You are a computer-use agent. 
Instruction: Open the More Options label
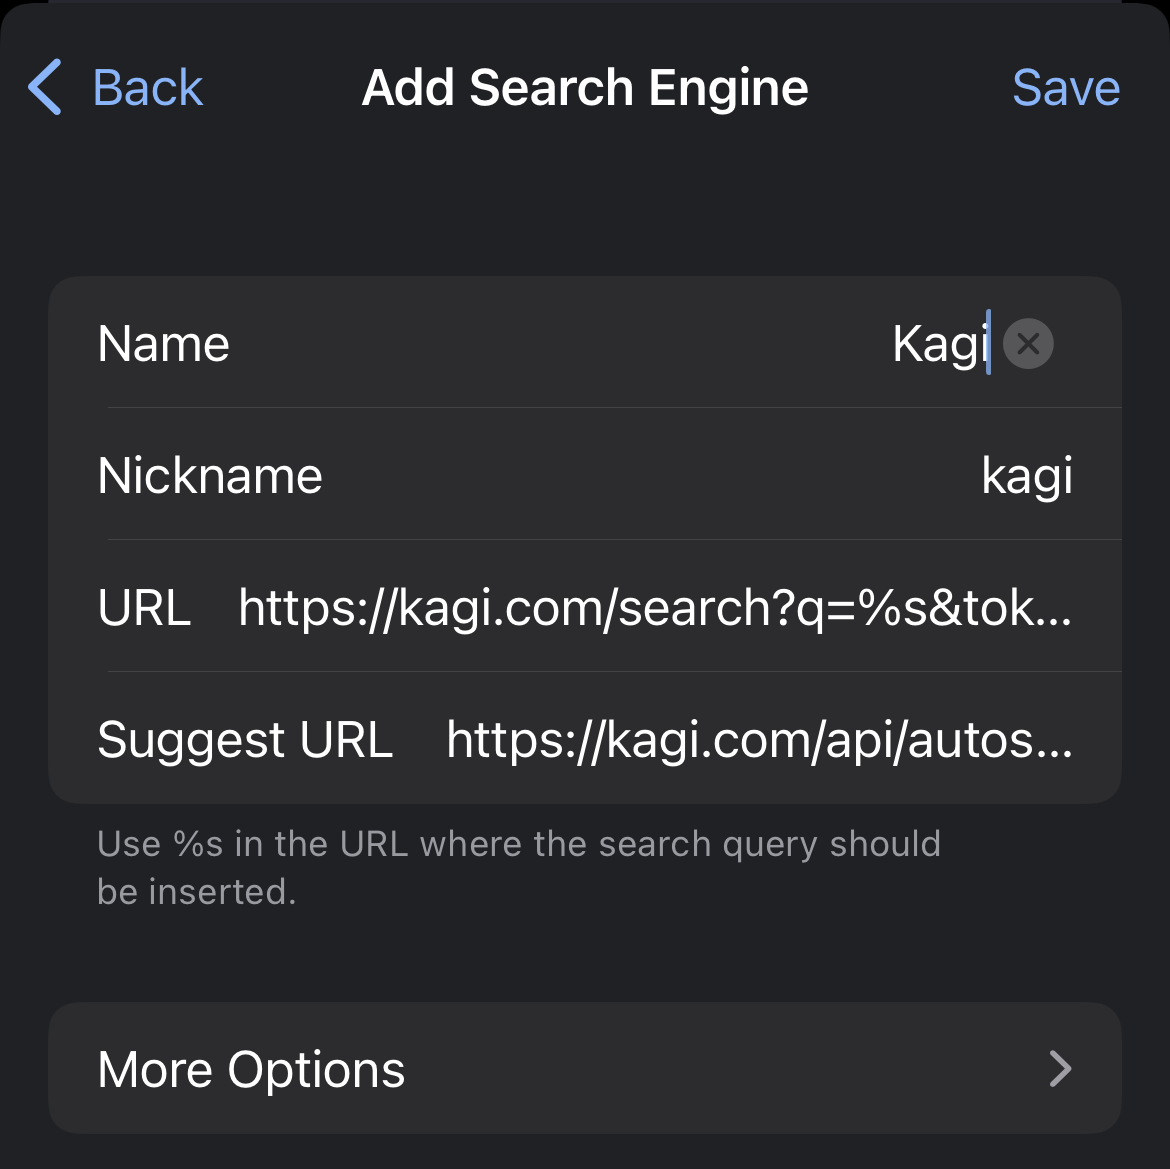pyautogui.click(x=251, y=1069)
